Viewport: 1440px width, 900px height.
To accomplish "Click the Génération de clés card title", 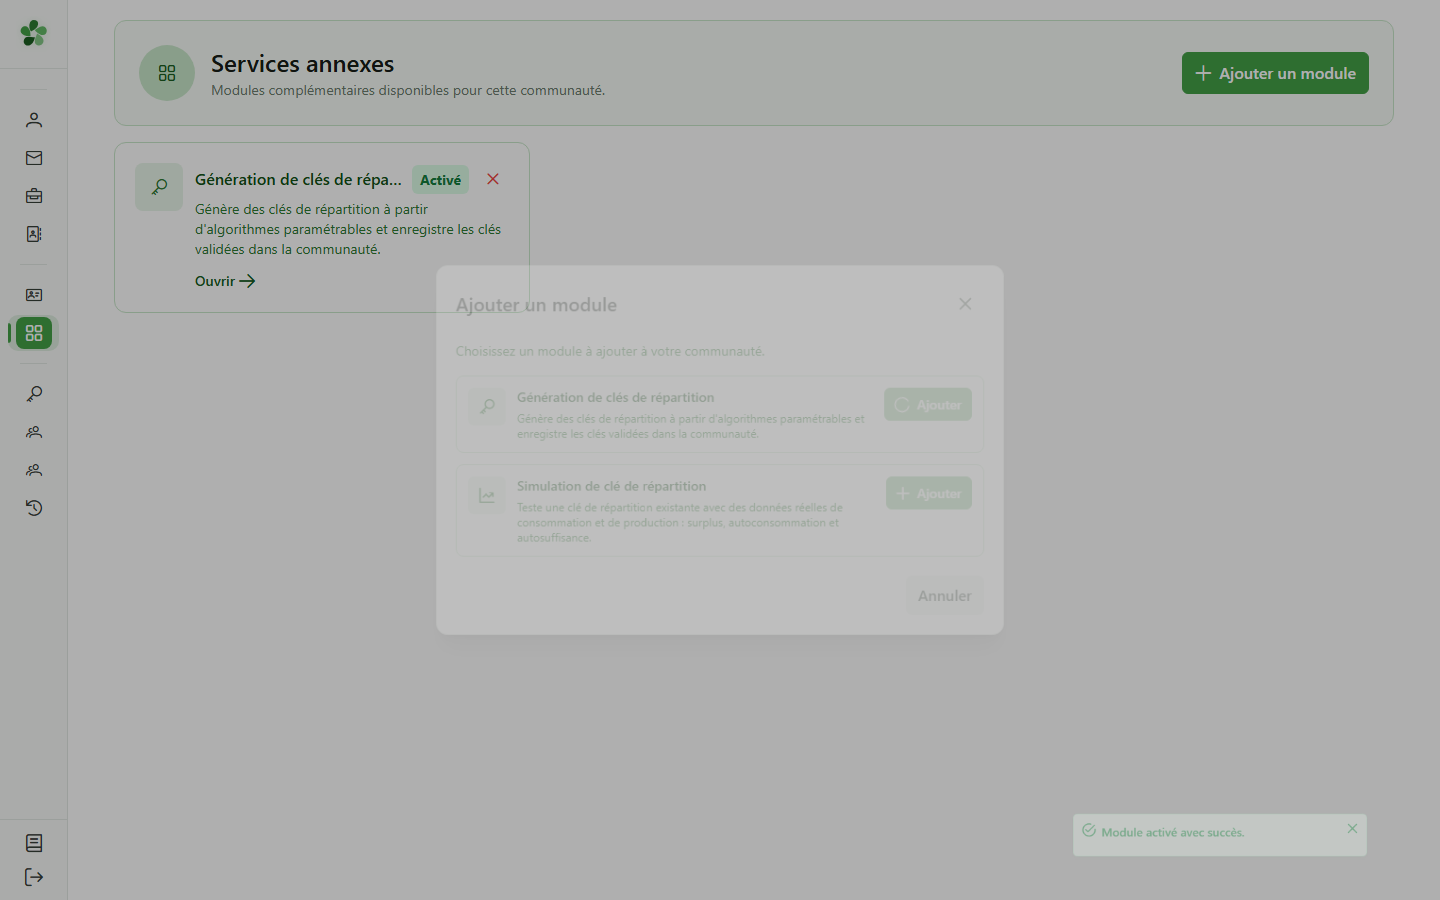I will pyautogui.click(x=298, y=179).
